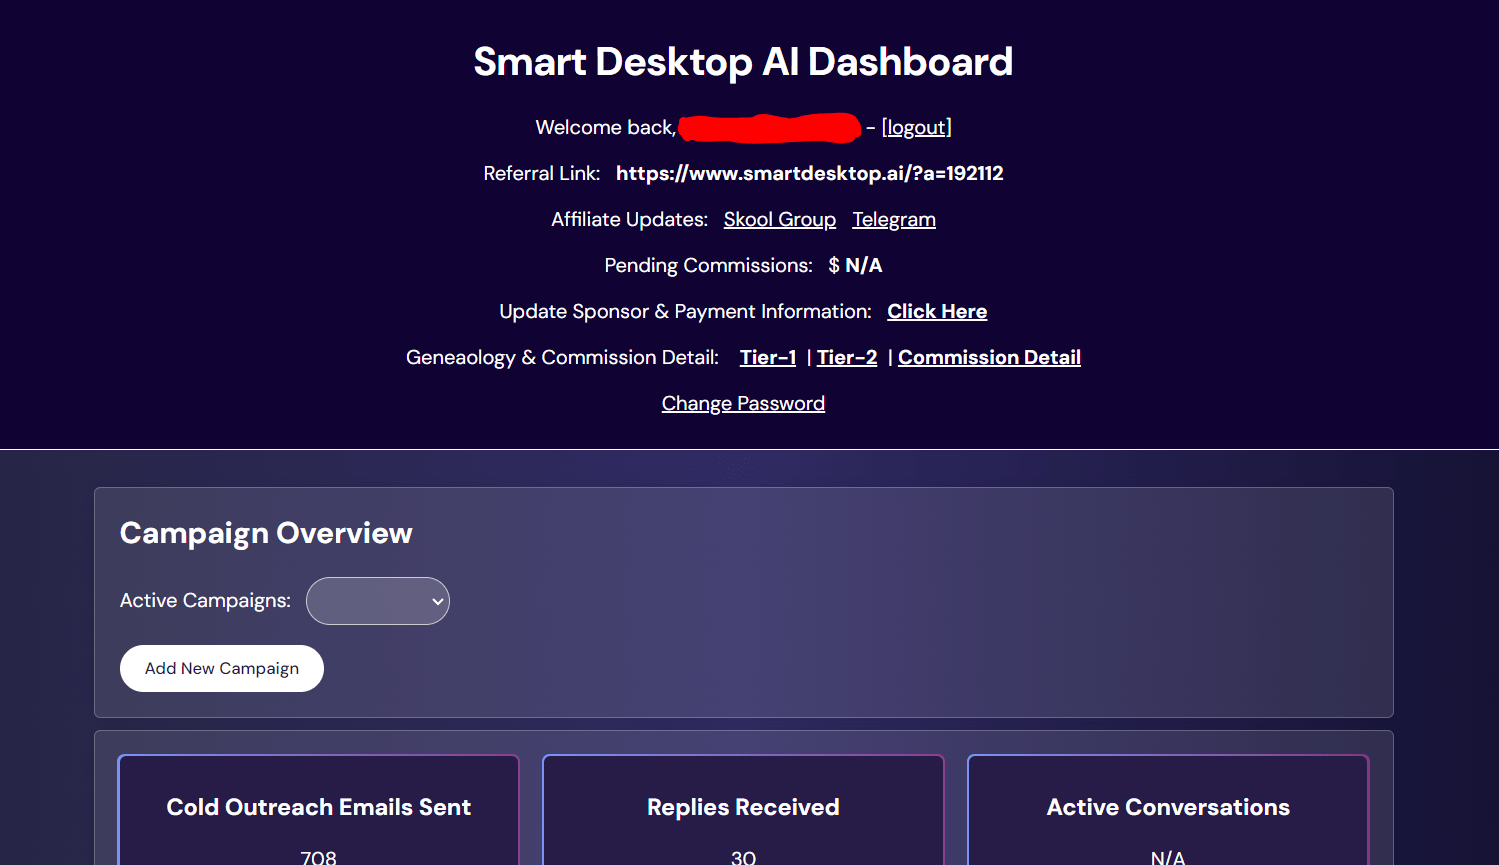Click the logout link
Viewport: 1499px width, 865px height.
point(916,127)
